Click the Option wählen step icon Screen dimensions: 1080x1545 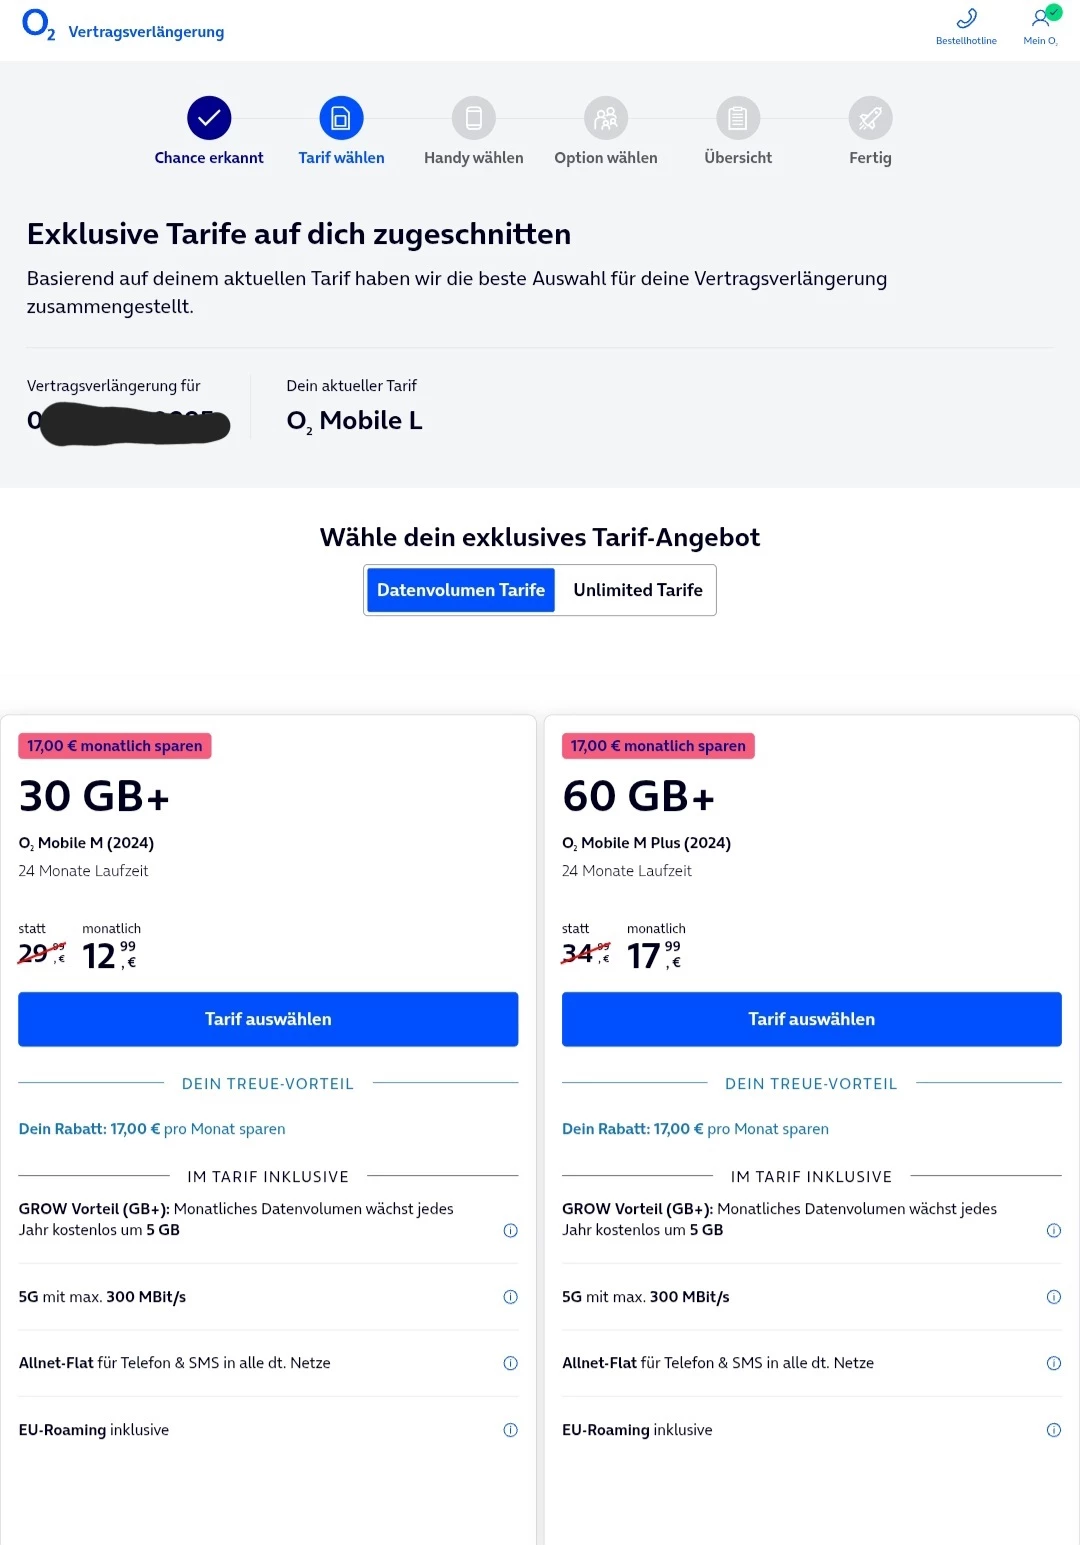coord(606,118)
